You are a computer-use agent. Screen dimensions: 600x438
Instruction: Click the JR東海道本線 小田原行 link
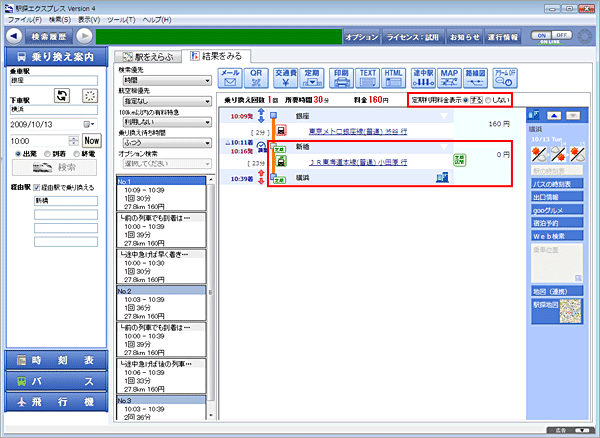click(335, 160)
